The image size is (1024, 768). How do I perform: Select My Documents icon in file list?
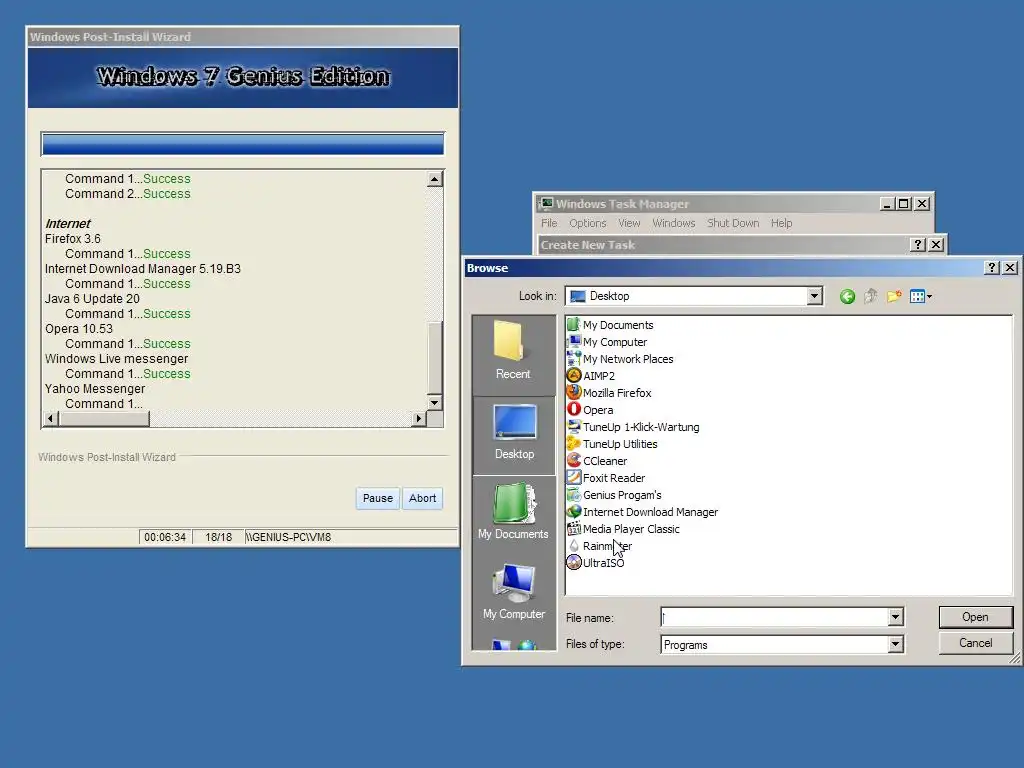(573, 325)
